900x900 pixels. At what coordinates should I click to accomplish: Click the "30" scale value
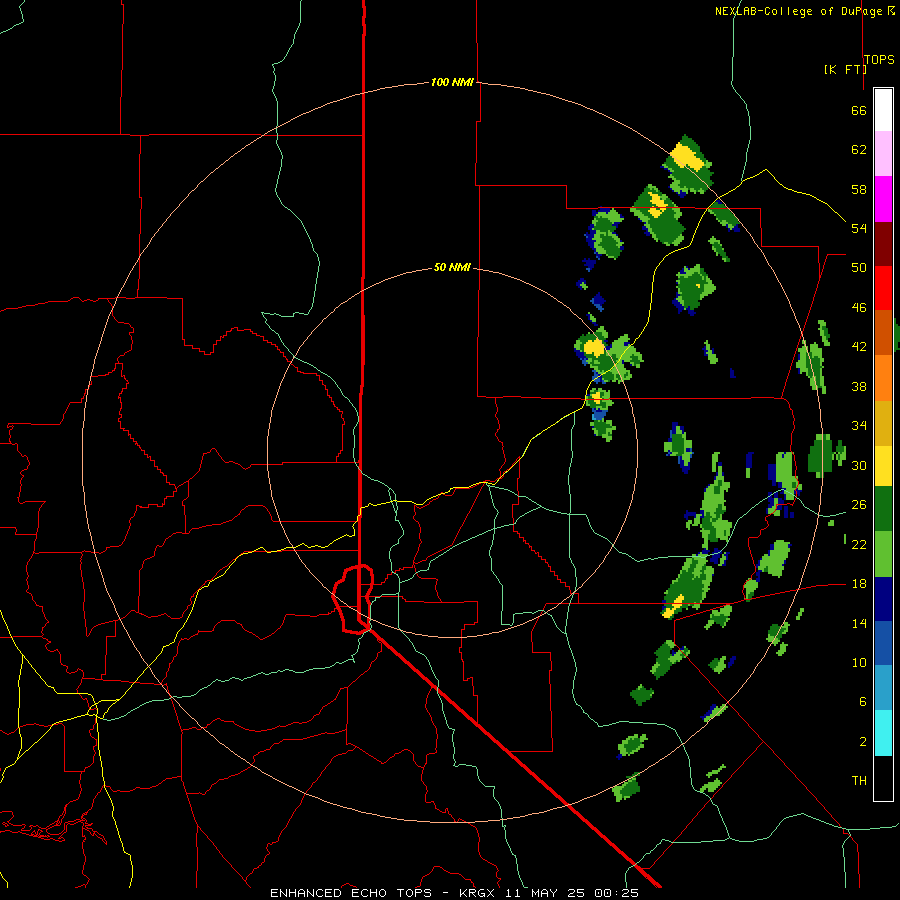pos(859,465)
